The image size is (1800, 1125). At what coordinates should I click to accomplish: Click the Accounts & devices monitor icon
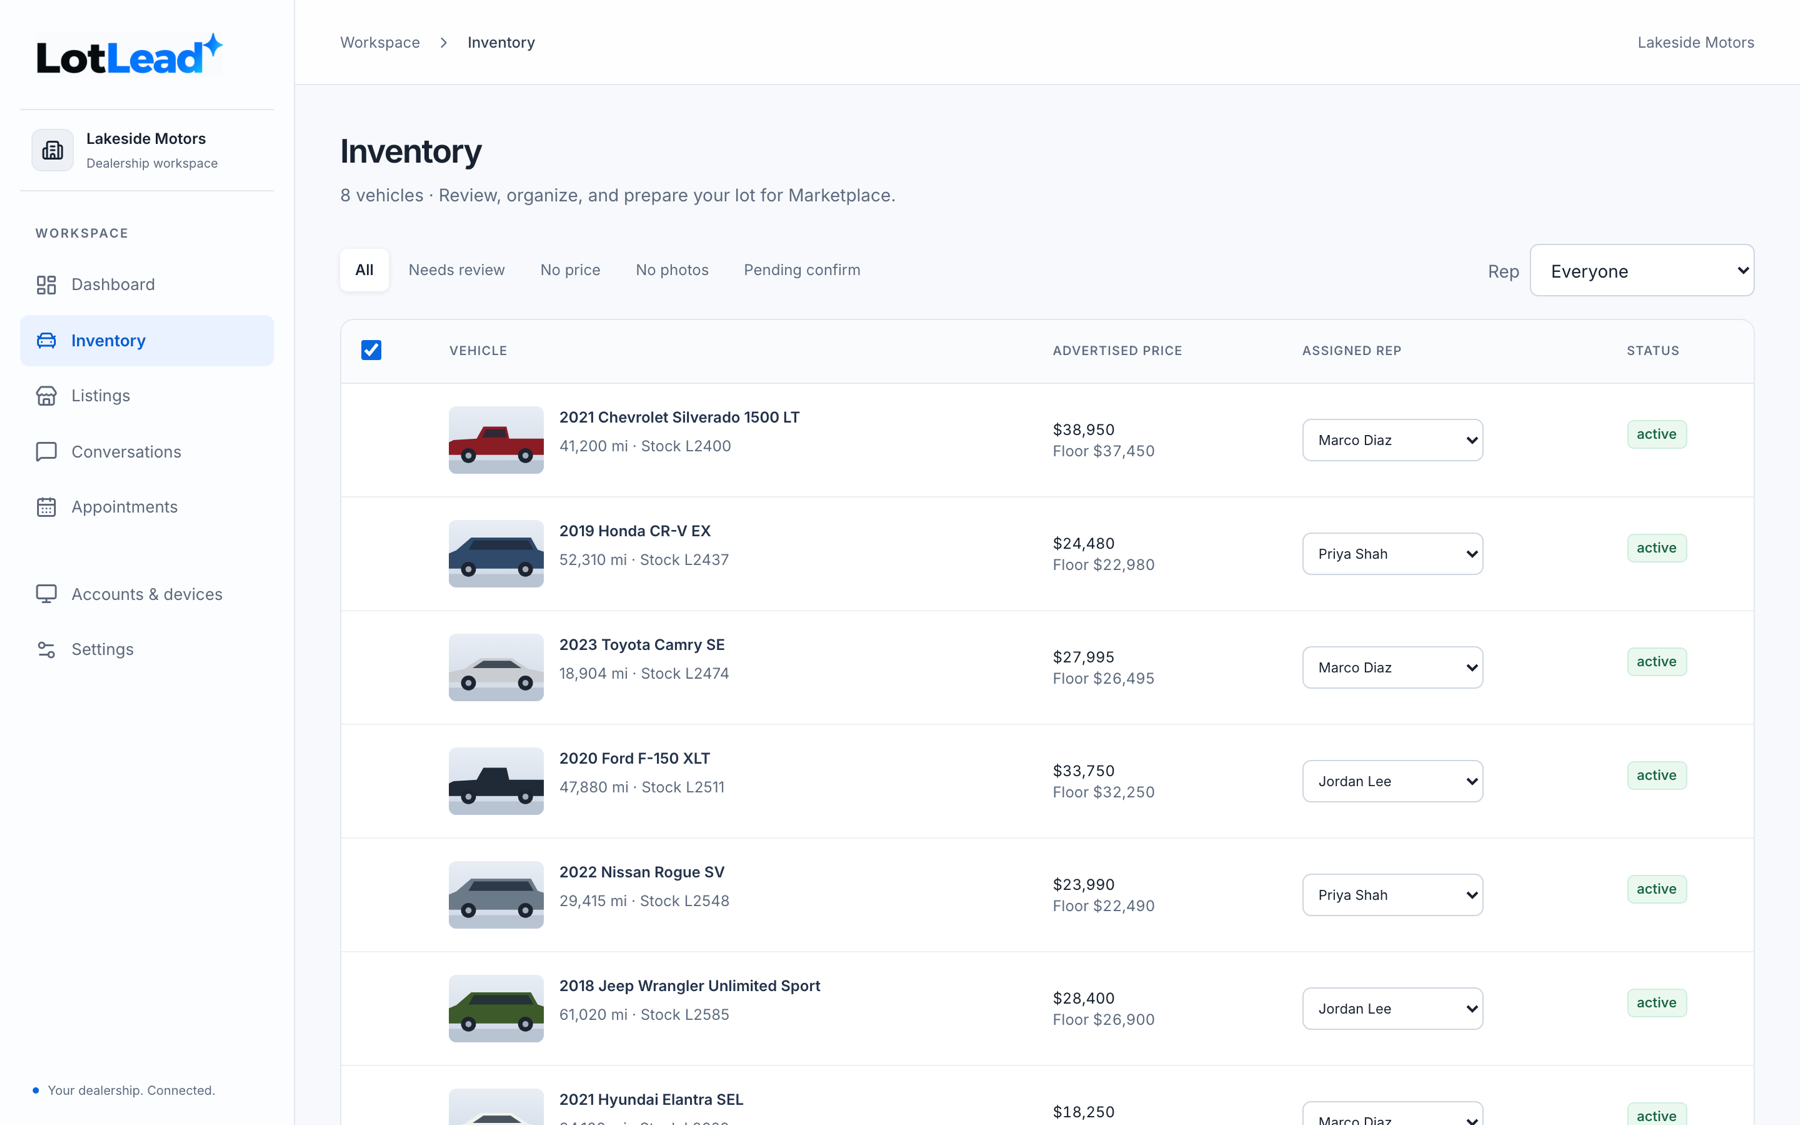click(46, 594)
